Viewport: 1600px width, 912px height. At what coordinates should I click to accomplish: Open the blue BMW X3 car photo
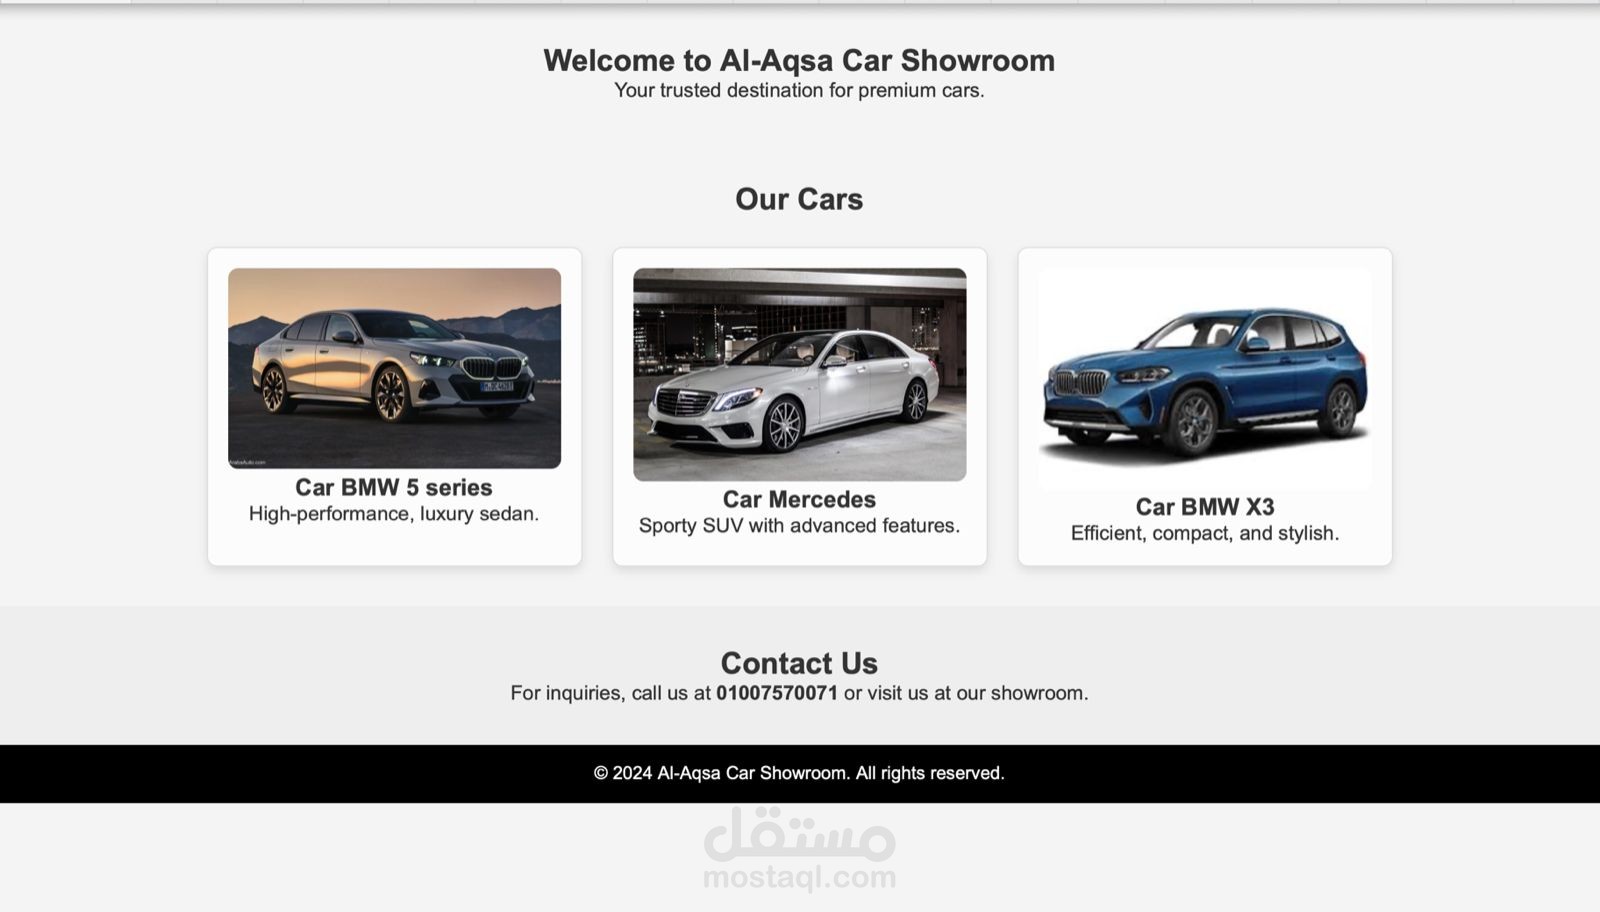(x=1205, y=378)
